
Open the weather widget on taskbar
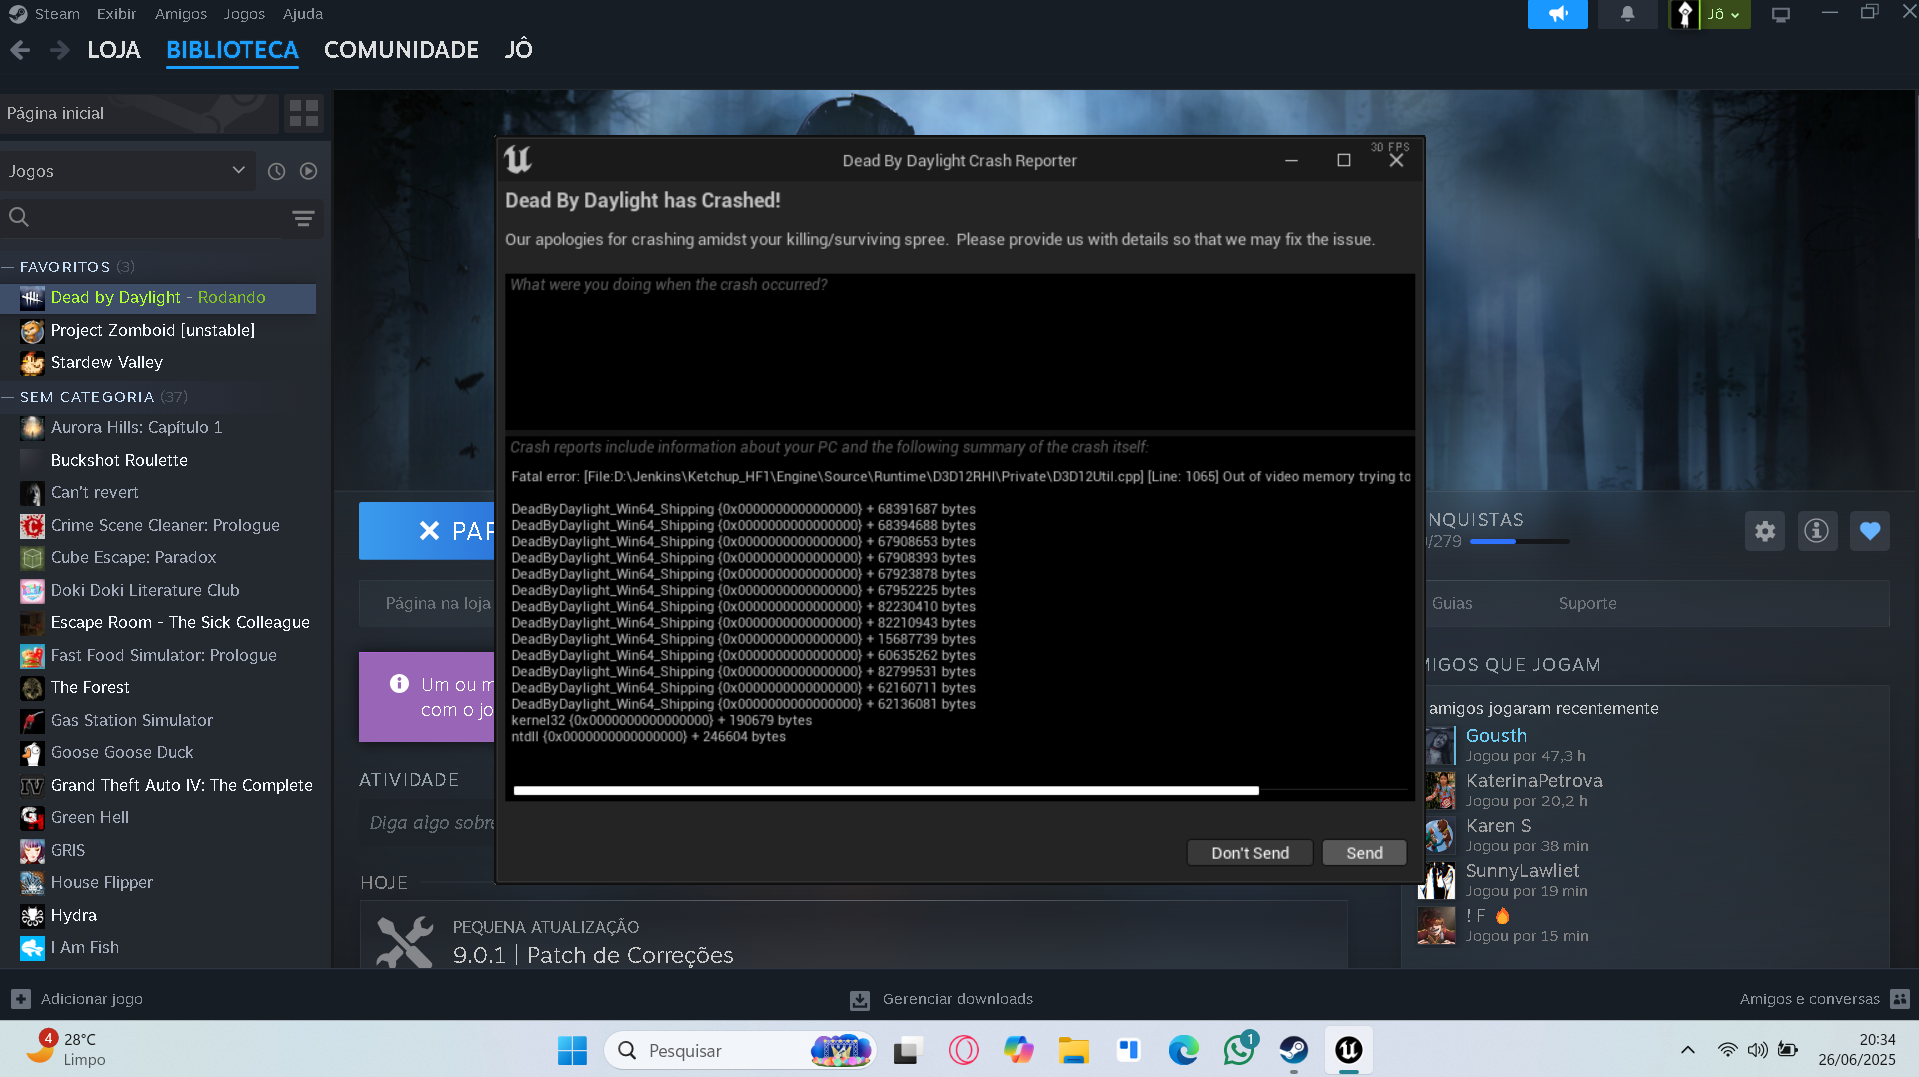click(x=66, y=1049)
